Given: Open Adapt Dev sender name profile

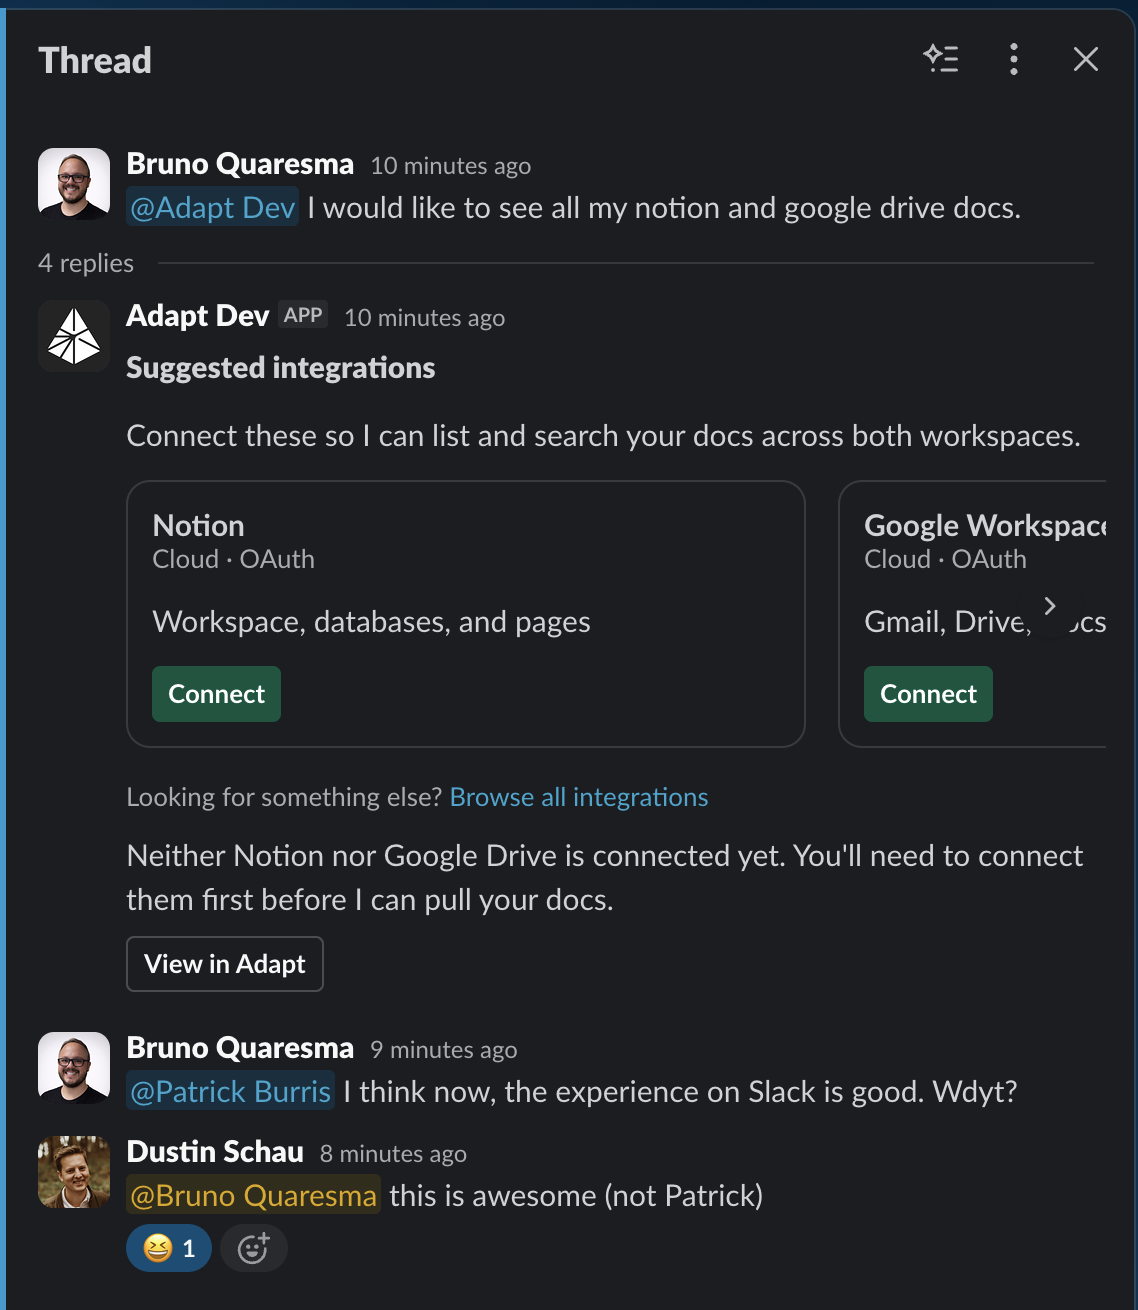Looking at the screenshot, I should coord(198,316).
